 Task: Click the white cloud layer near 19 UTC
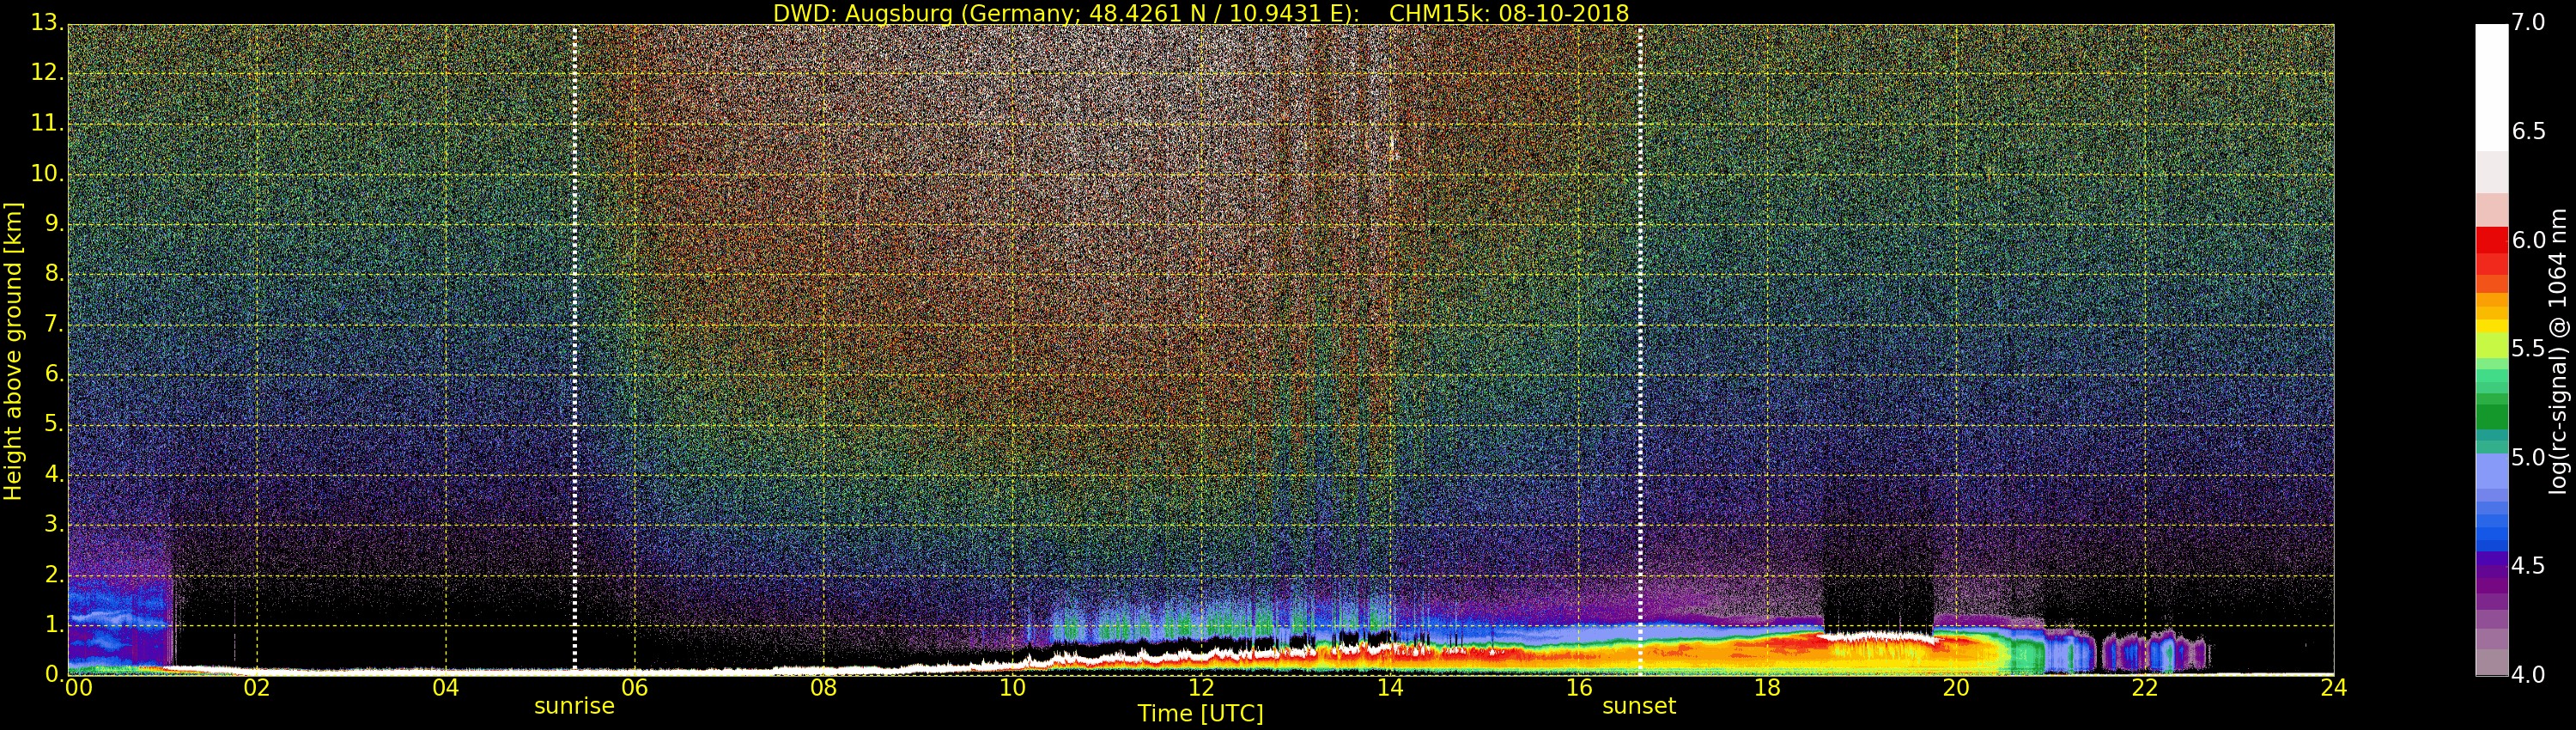click(1875, 636)
